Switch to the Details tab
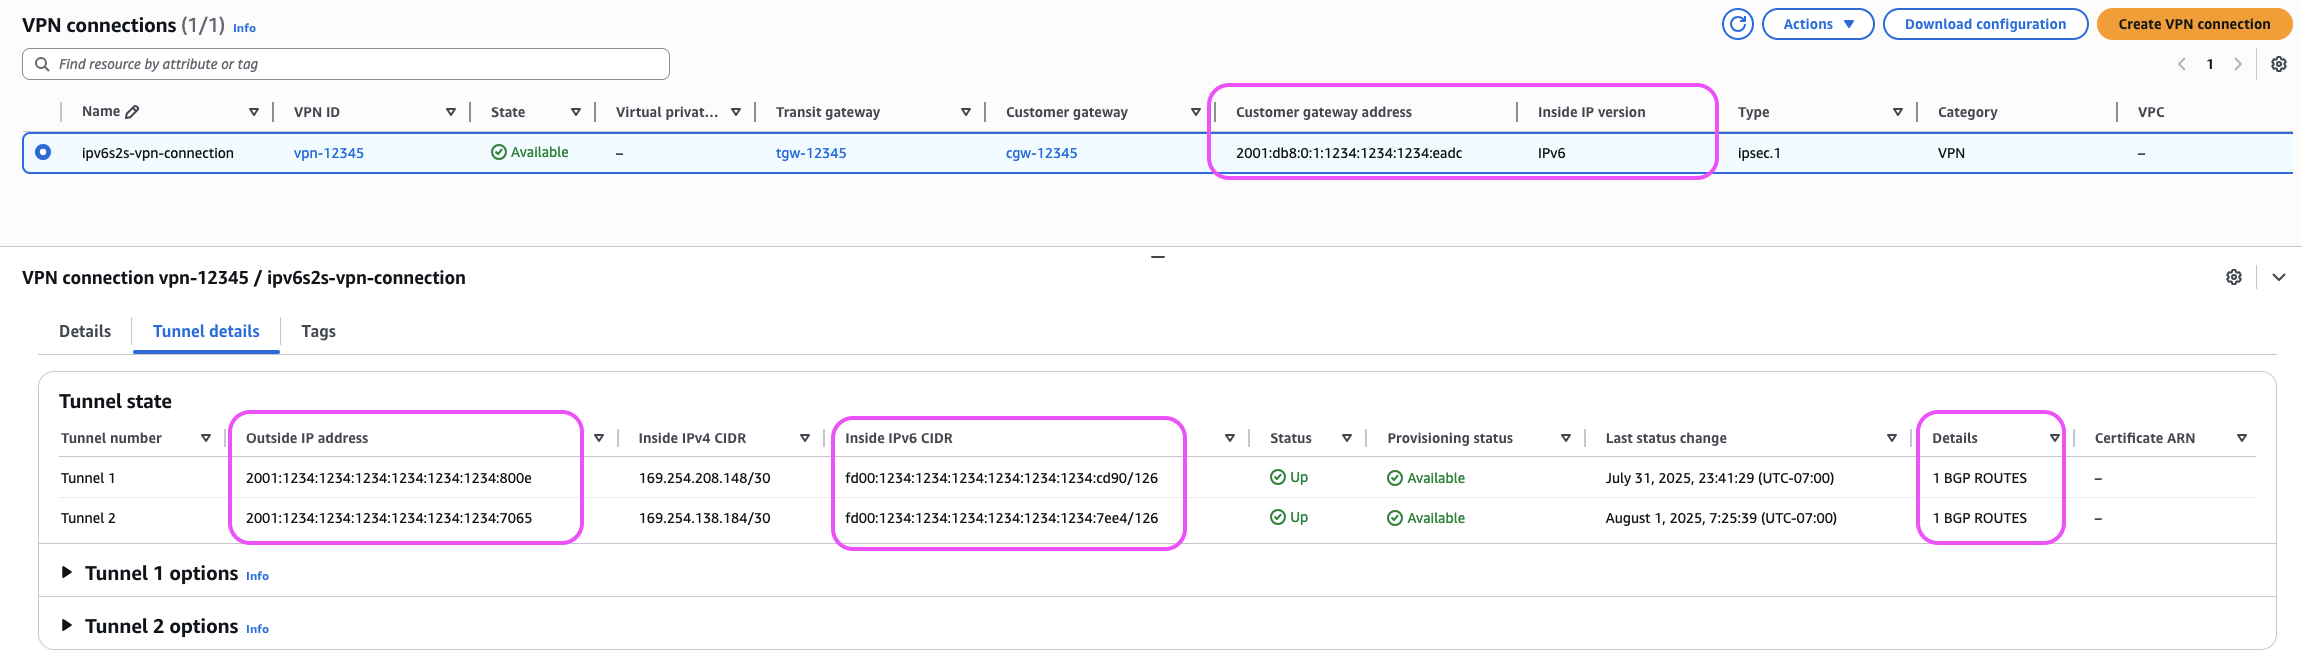The image size is (2302, 664). click(85, 331)
